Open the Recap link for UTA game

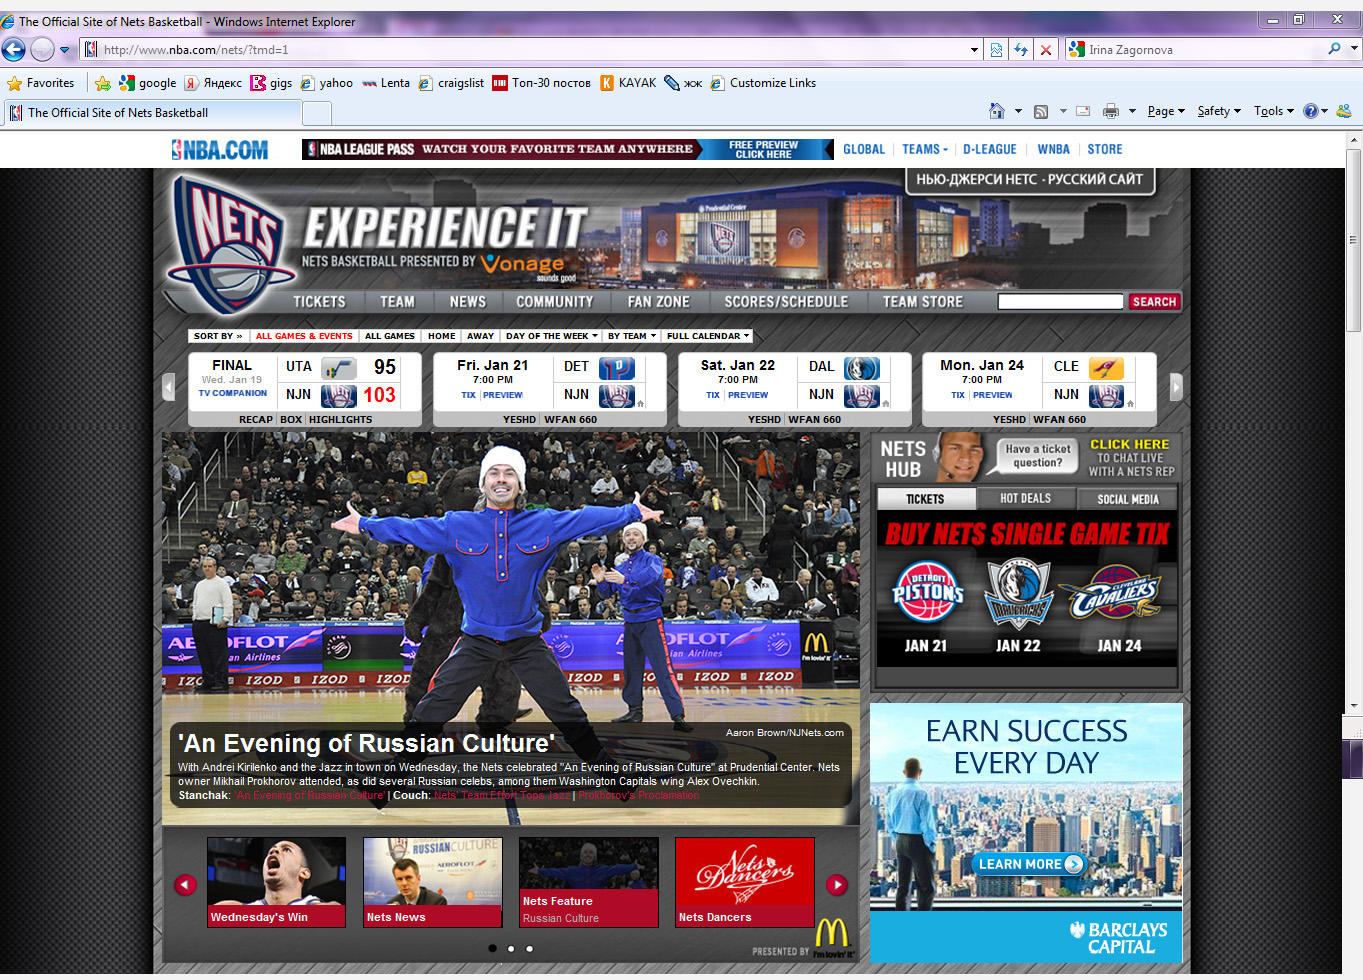click(x=255, y=420)
